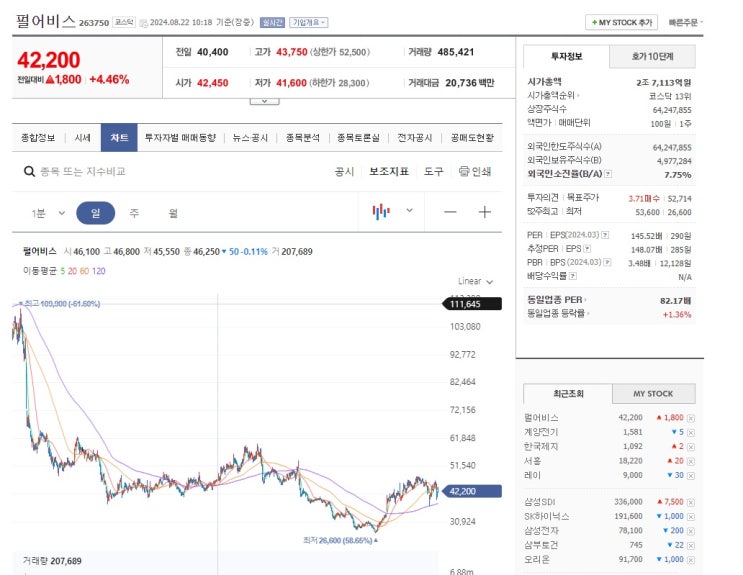Click the magnifier search icon

[30, 172]
